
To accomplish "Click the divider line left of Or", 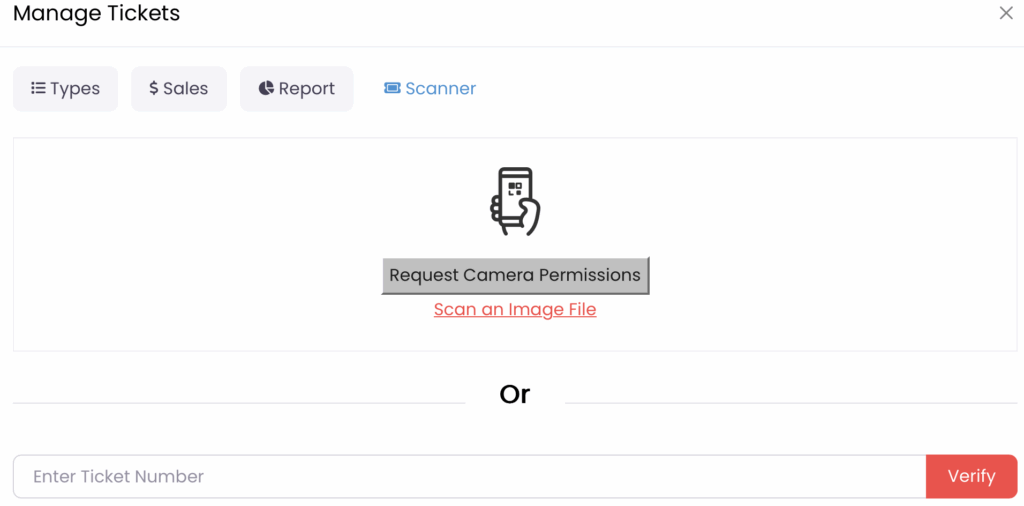I will (x=238, y=403).
